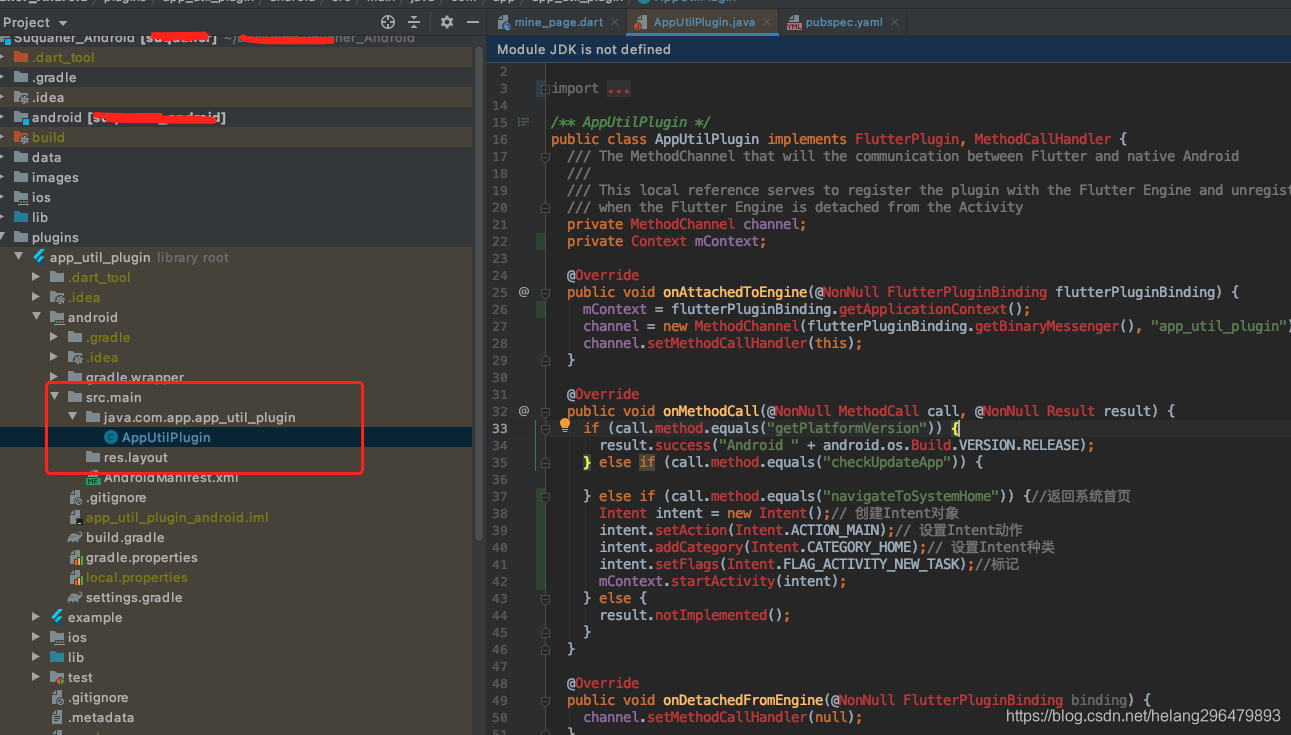Click the file icon beside .metadata
Viewport: 1291px width, 735px height.
[x=57, y=717]
